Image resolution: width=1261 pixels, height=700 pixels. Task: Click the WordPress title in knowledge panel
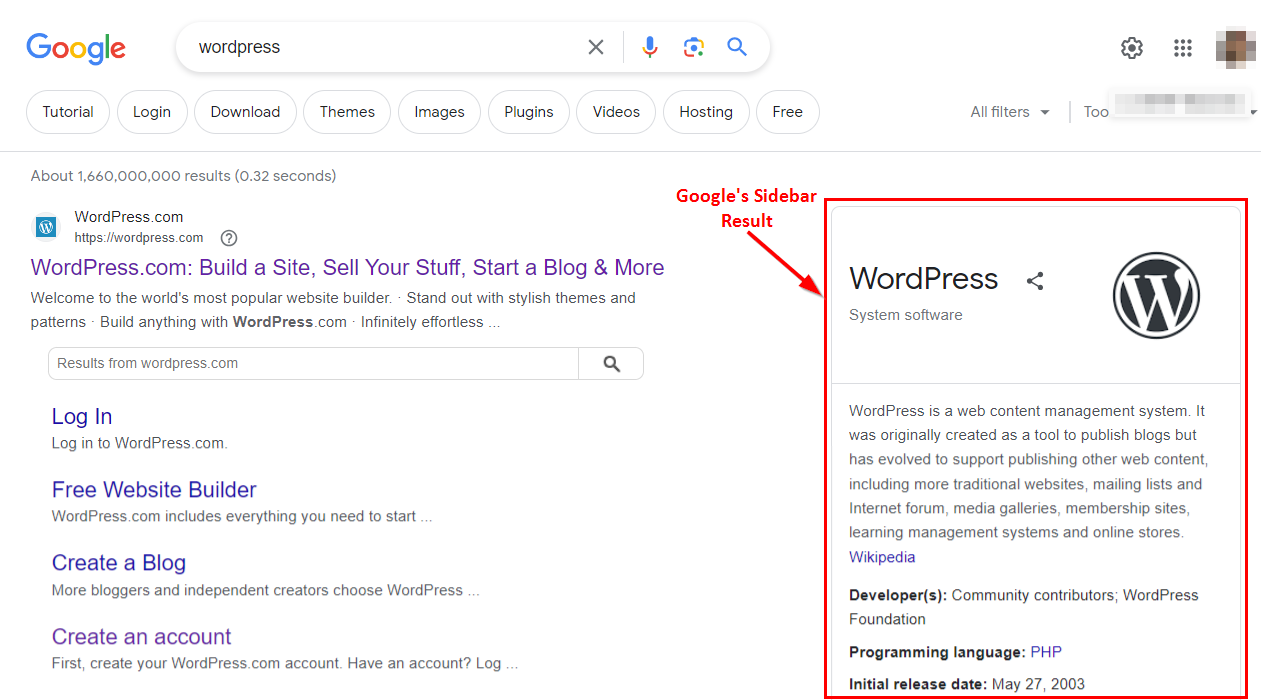pos(923,278)
